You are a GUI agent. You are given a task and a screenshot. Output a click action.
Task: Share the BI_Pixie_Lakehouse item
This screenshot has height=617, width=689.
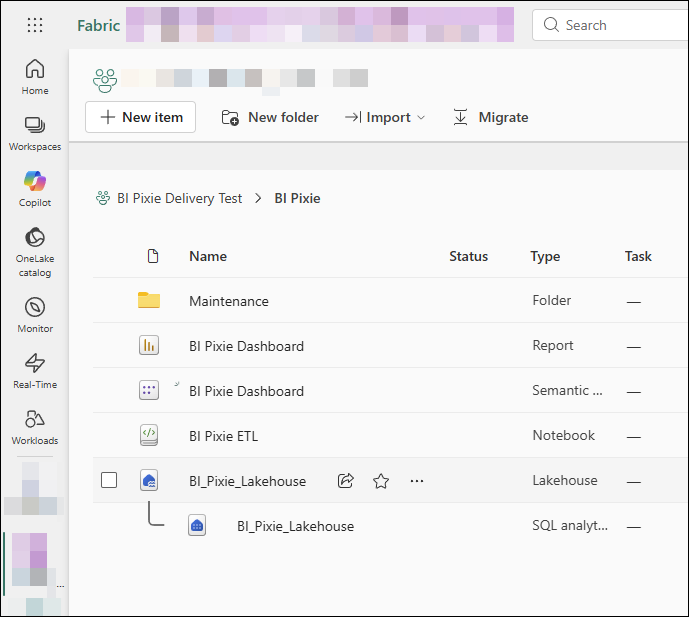pos(346,481)
